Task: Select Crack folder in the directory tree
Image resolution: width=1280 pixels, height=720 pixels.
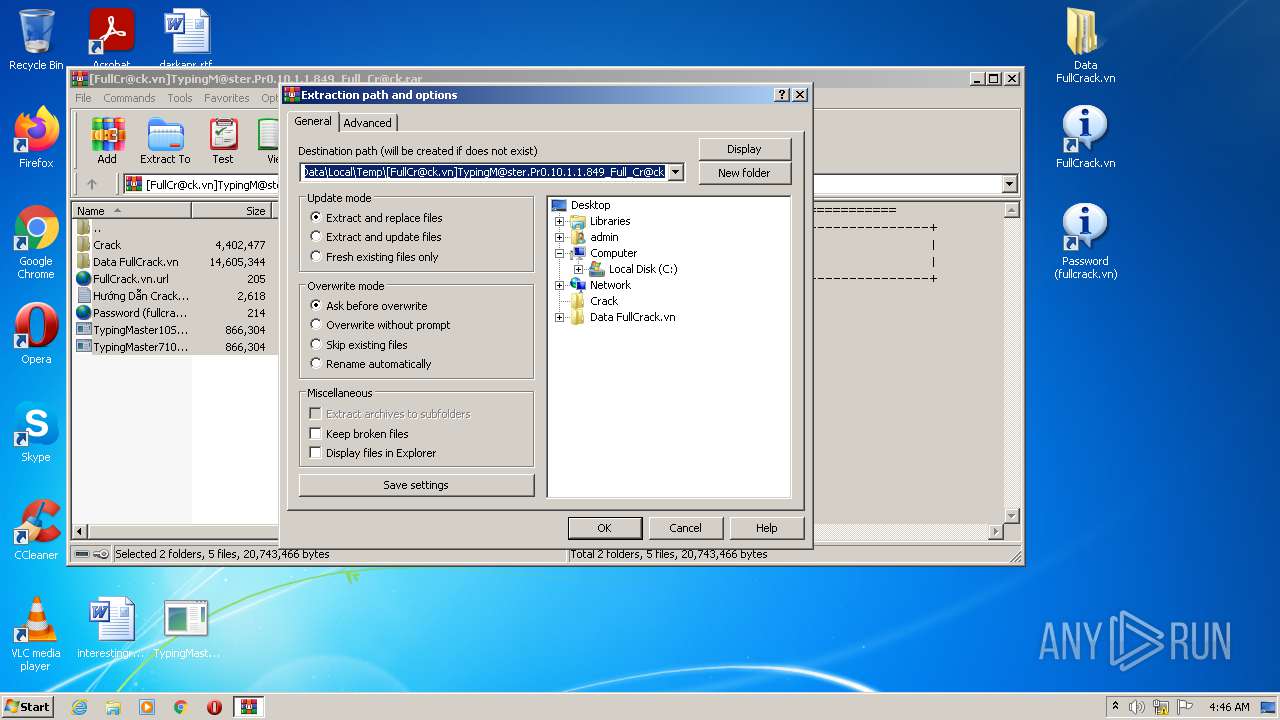Action: (604, 301)
